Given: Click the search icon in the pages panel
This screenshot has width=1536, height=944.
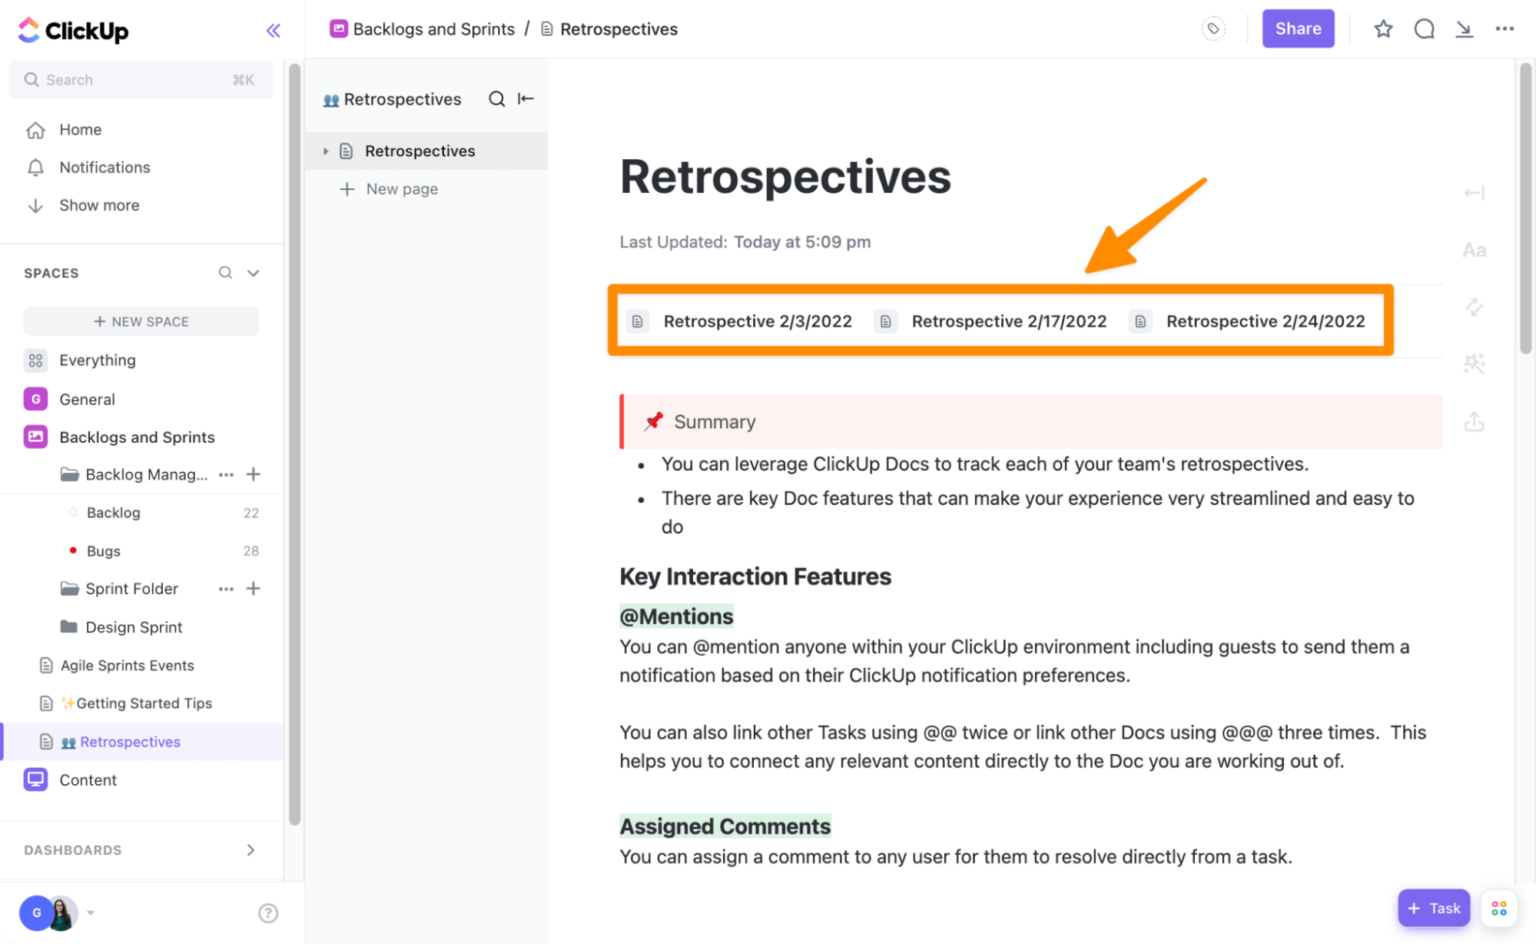Looking at the screenshot, I should [496, 99].
